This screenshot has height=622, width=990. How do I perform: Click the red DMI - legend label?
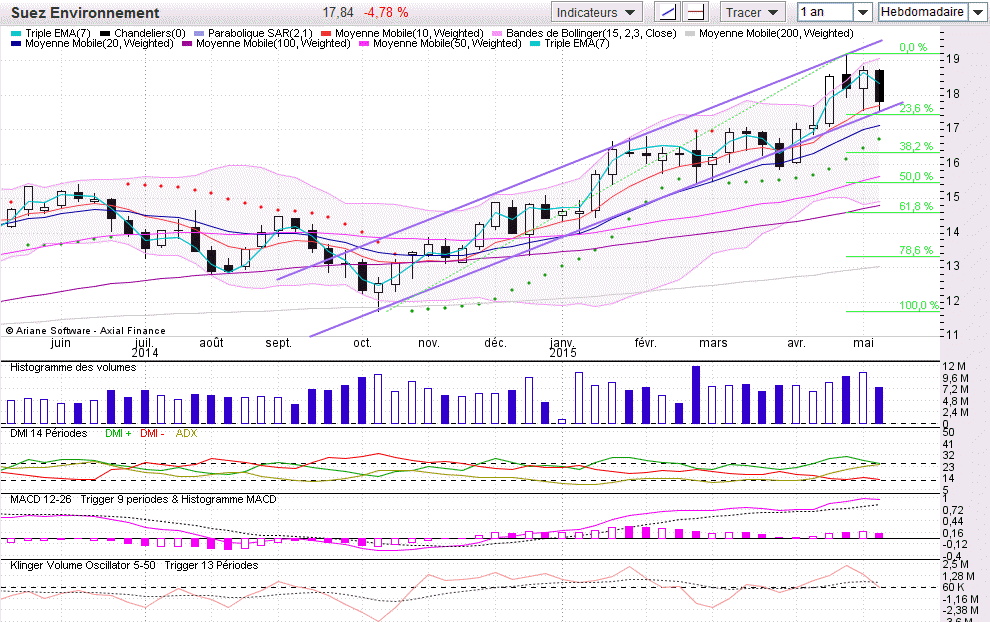(152, 434)
